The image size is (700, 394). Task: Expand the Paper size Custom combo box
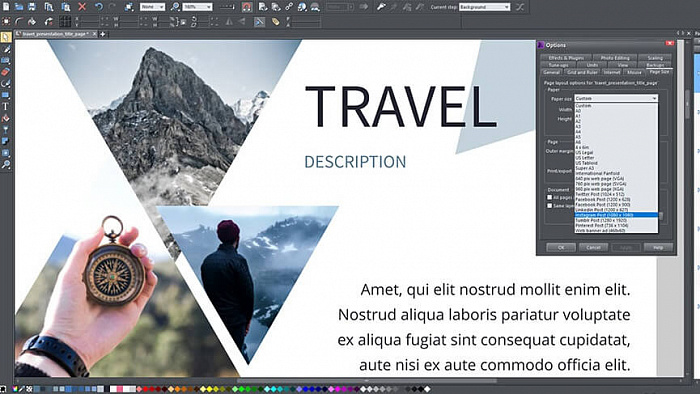tap(616, 98)
